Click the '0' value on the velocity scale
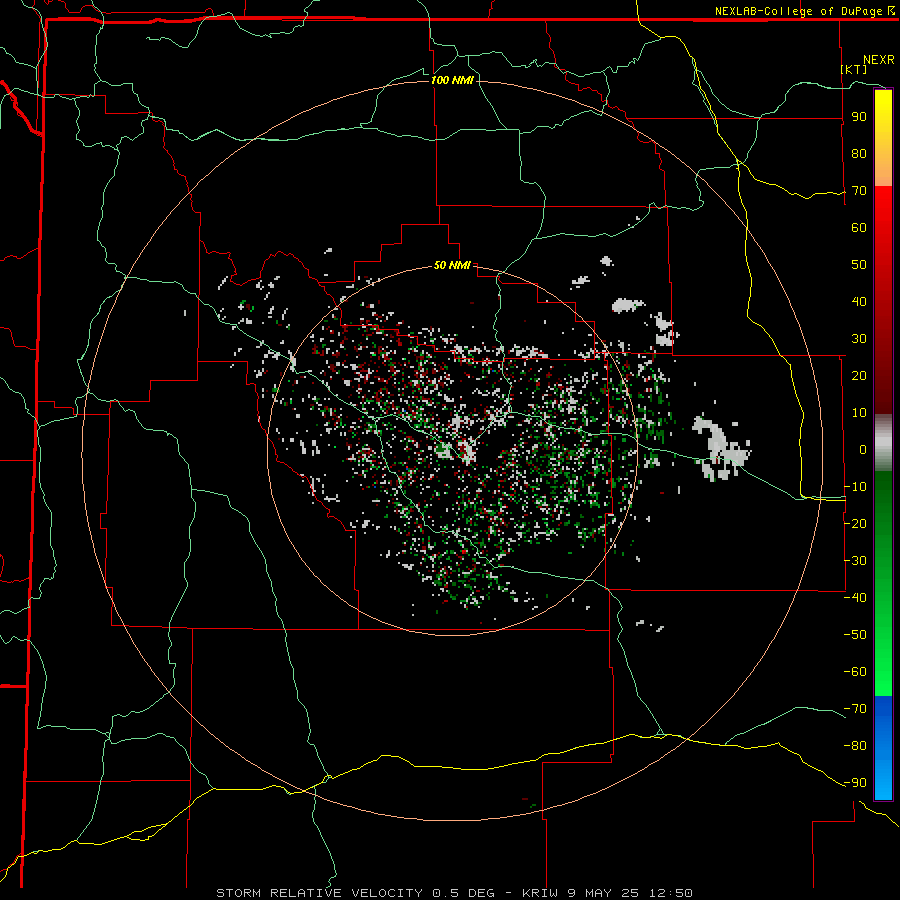Screen dimensions: 900x900 click(x=863, y=449)
